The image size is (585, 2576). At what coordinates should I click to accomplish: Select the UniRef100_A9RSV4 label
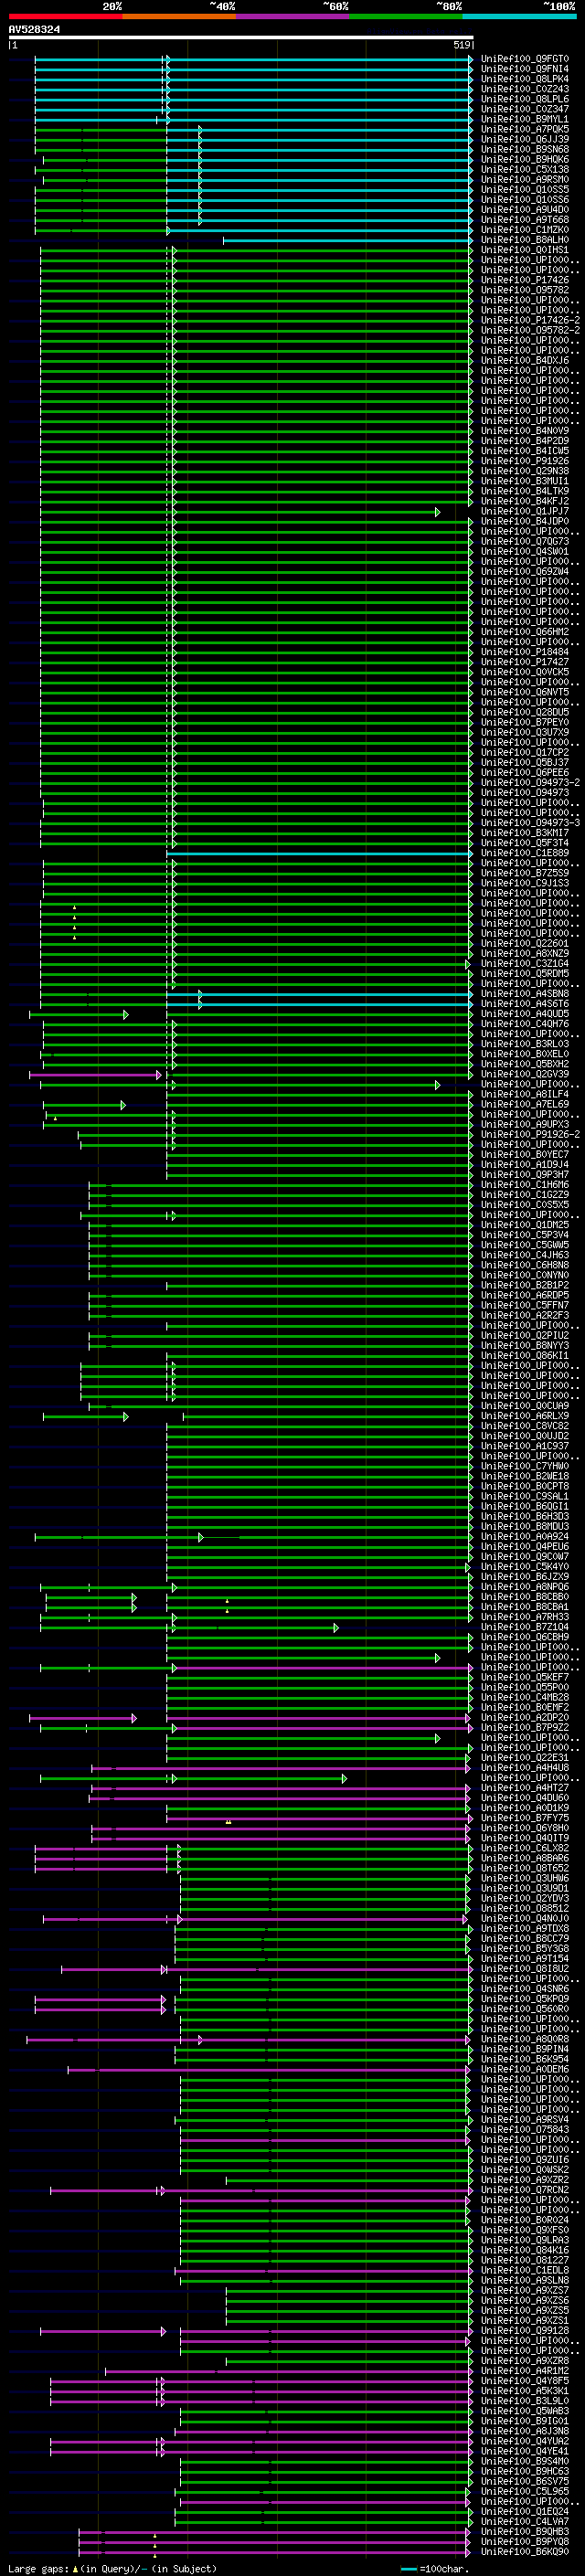(525, 2119)
